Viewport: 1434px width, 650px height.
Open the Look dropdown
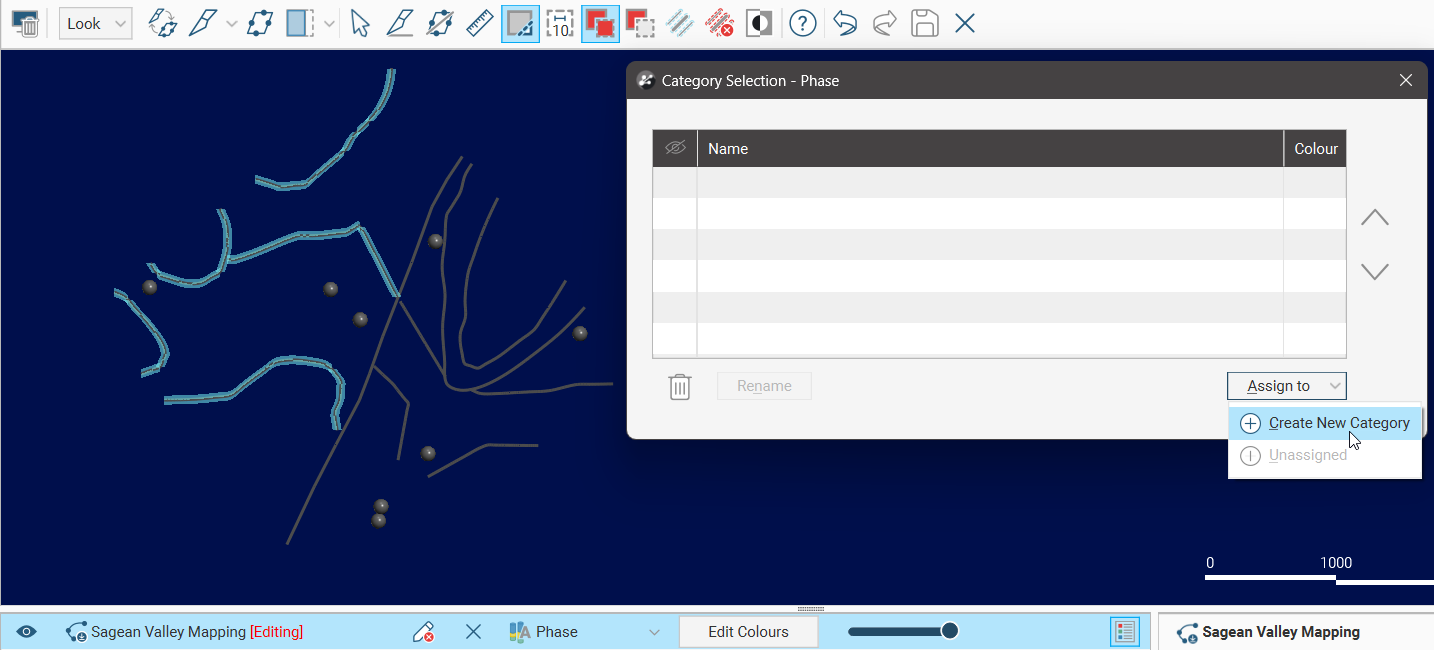point(95,24)
